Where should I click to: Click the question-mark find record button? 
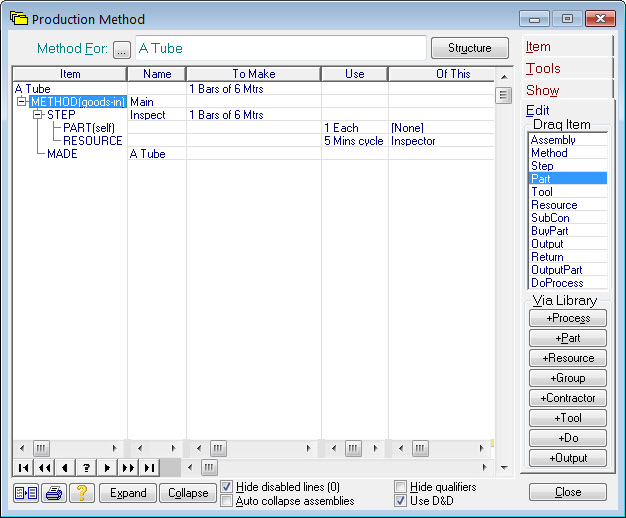pyautogui.click(x=86, y=468)
